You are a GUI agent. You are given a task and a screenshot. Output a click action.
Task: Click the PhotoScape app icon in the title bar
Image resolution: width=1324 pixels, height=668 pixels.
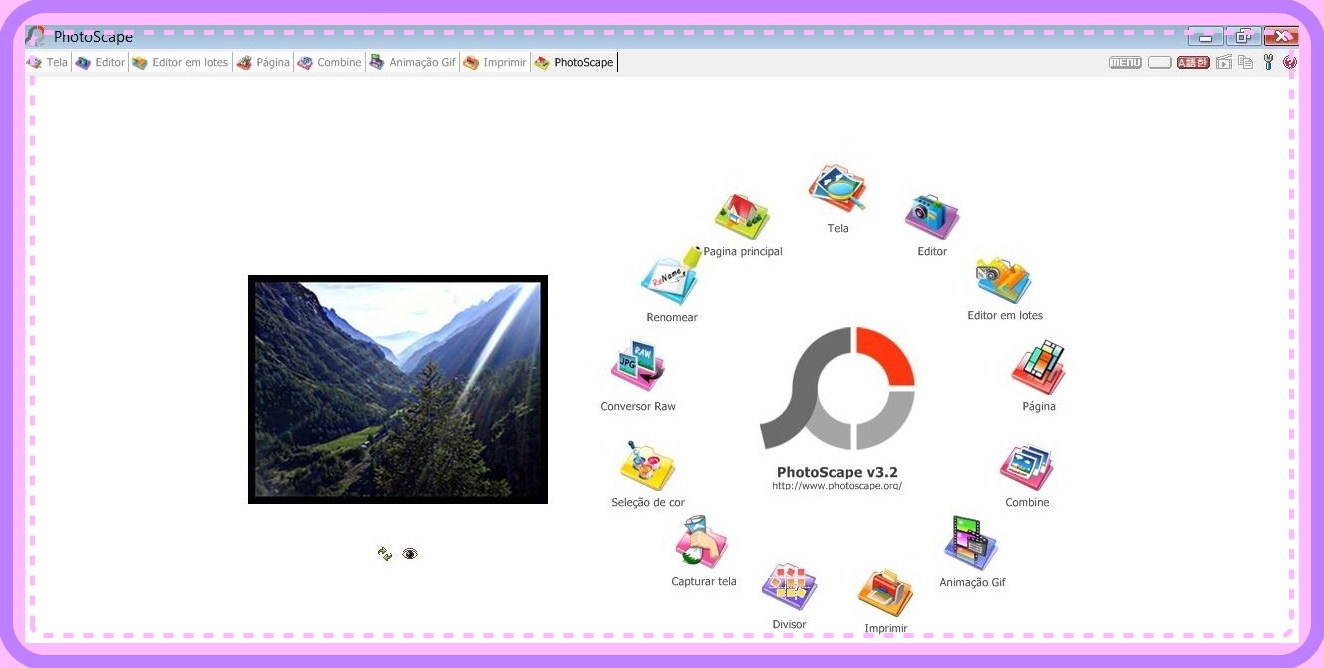(x=36, y=36)
